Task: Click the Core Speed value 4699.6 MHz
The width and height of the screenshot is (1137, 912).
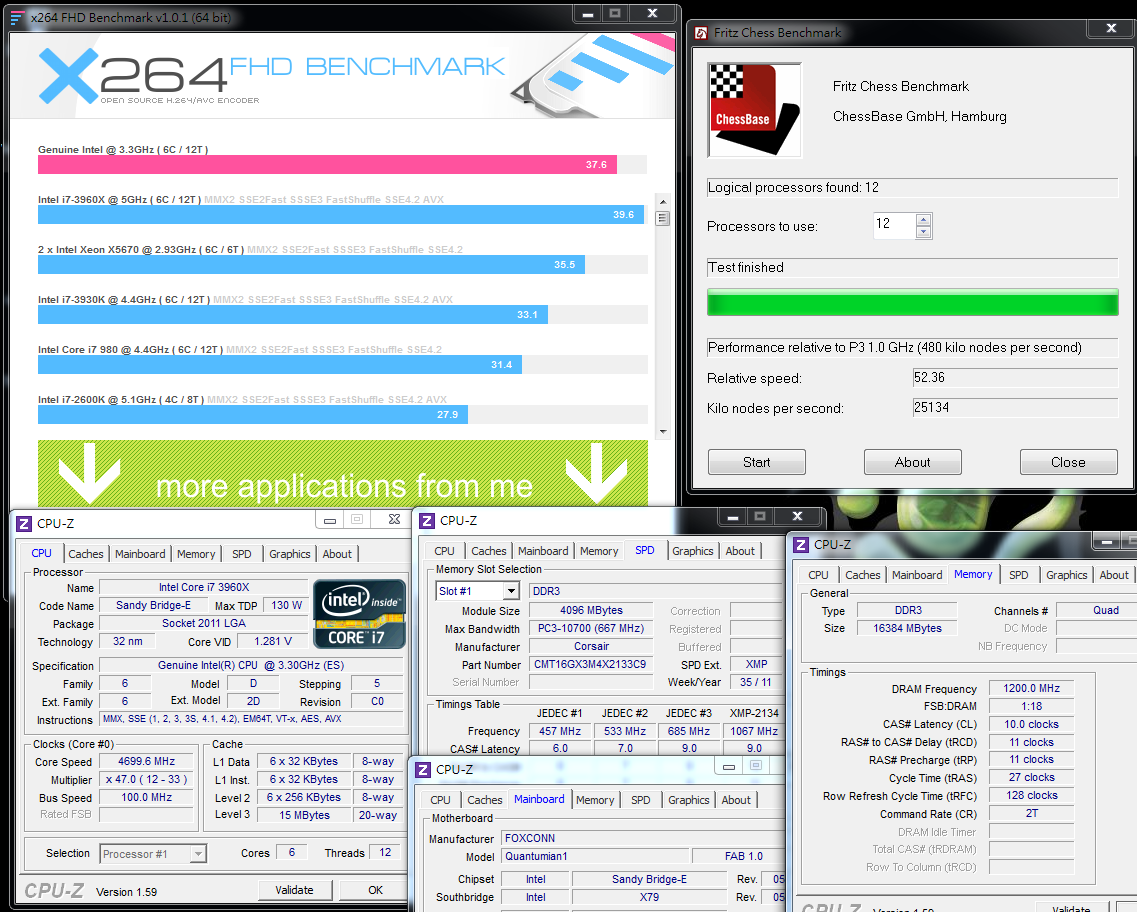Action: coord(146,761)
